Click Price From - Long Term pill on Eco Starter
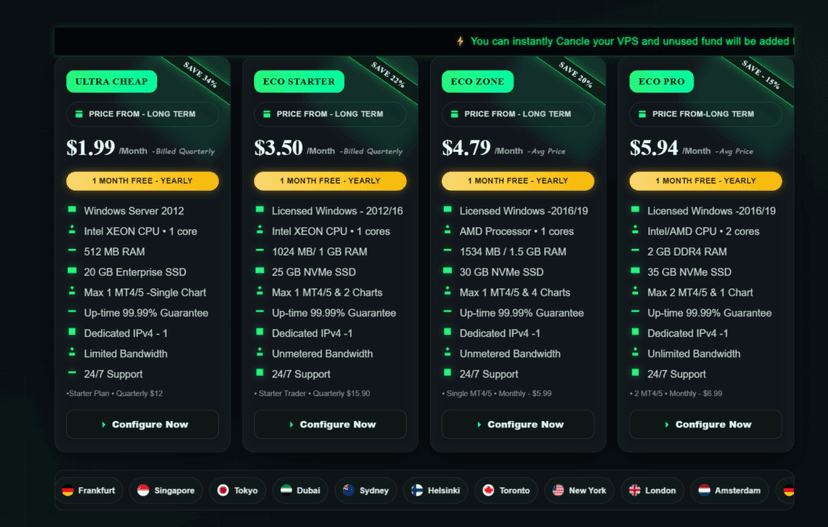 click(x=330, y=114)
